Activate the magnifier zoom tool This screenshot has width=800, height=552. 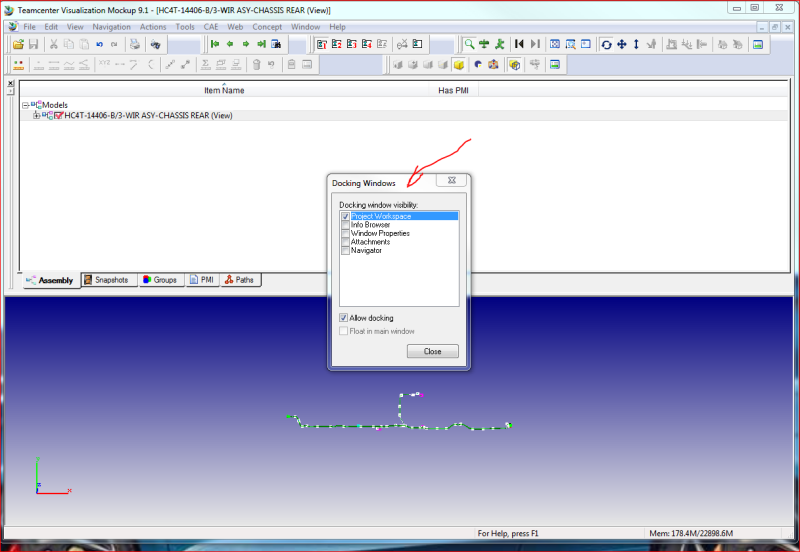click(469, 44)
